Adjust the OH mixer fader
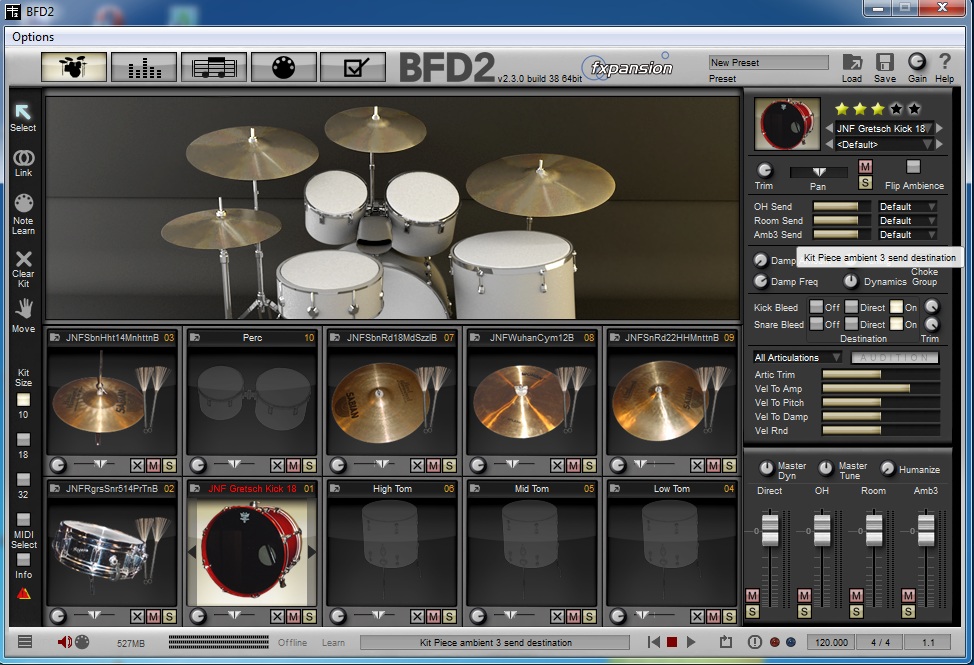This screenshot has height=665, width=974. (x=822, y=529)
